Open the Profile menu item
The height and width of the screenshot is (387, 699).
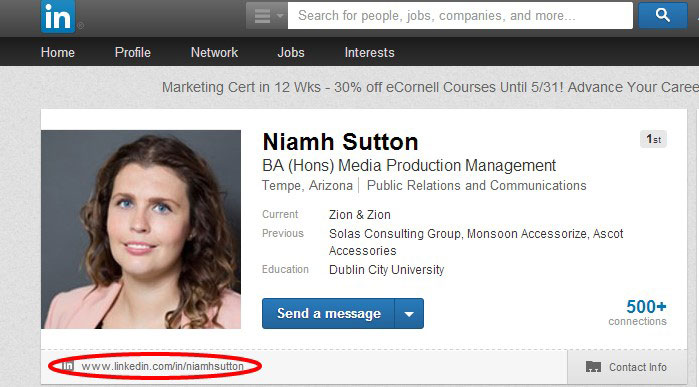coord(133,52)
